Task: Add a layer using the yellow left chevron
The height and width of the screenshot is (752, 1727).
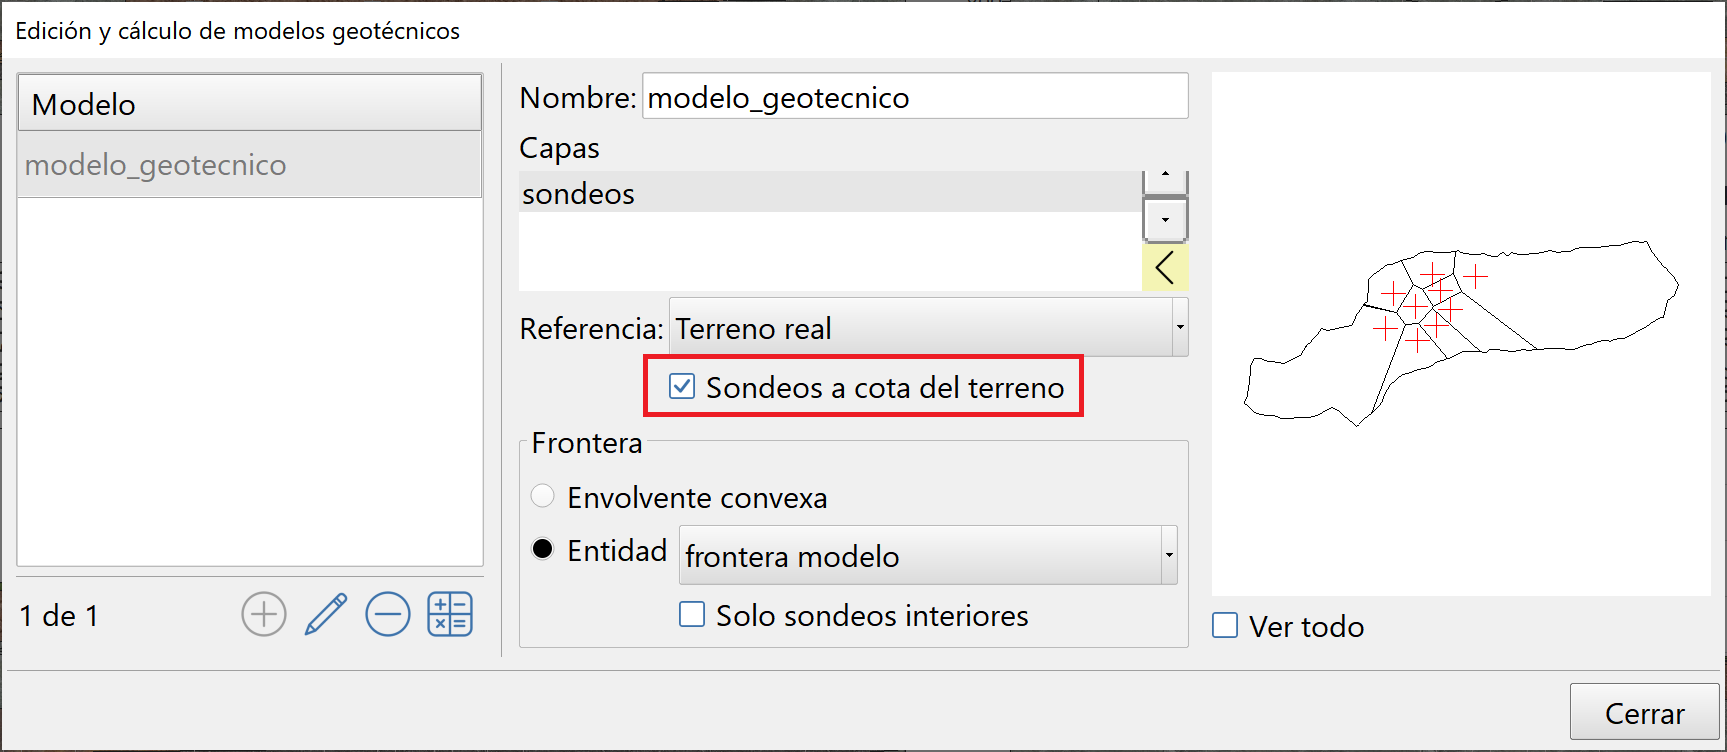Action: pyautogui.click(x=1165, y=267)
